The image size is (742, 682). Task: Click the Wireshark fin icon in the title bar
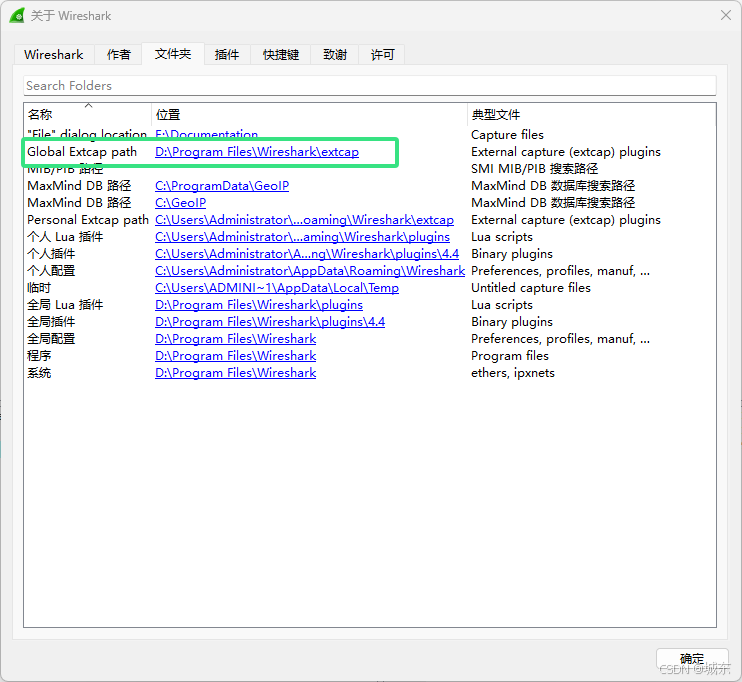(17, 16)
